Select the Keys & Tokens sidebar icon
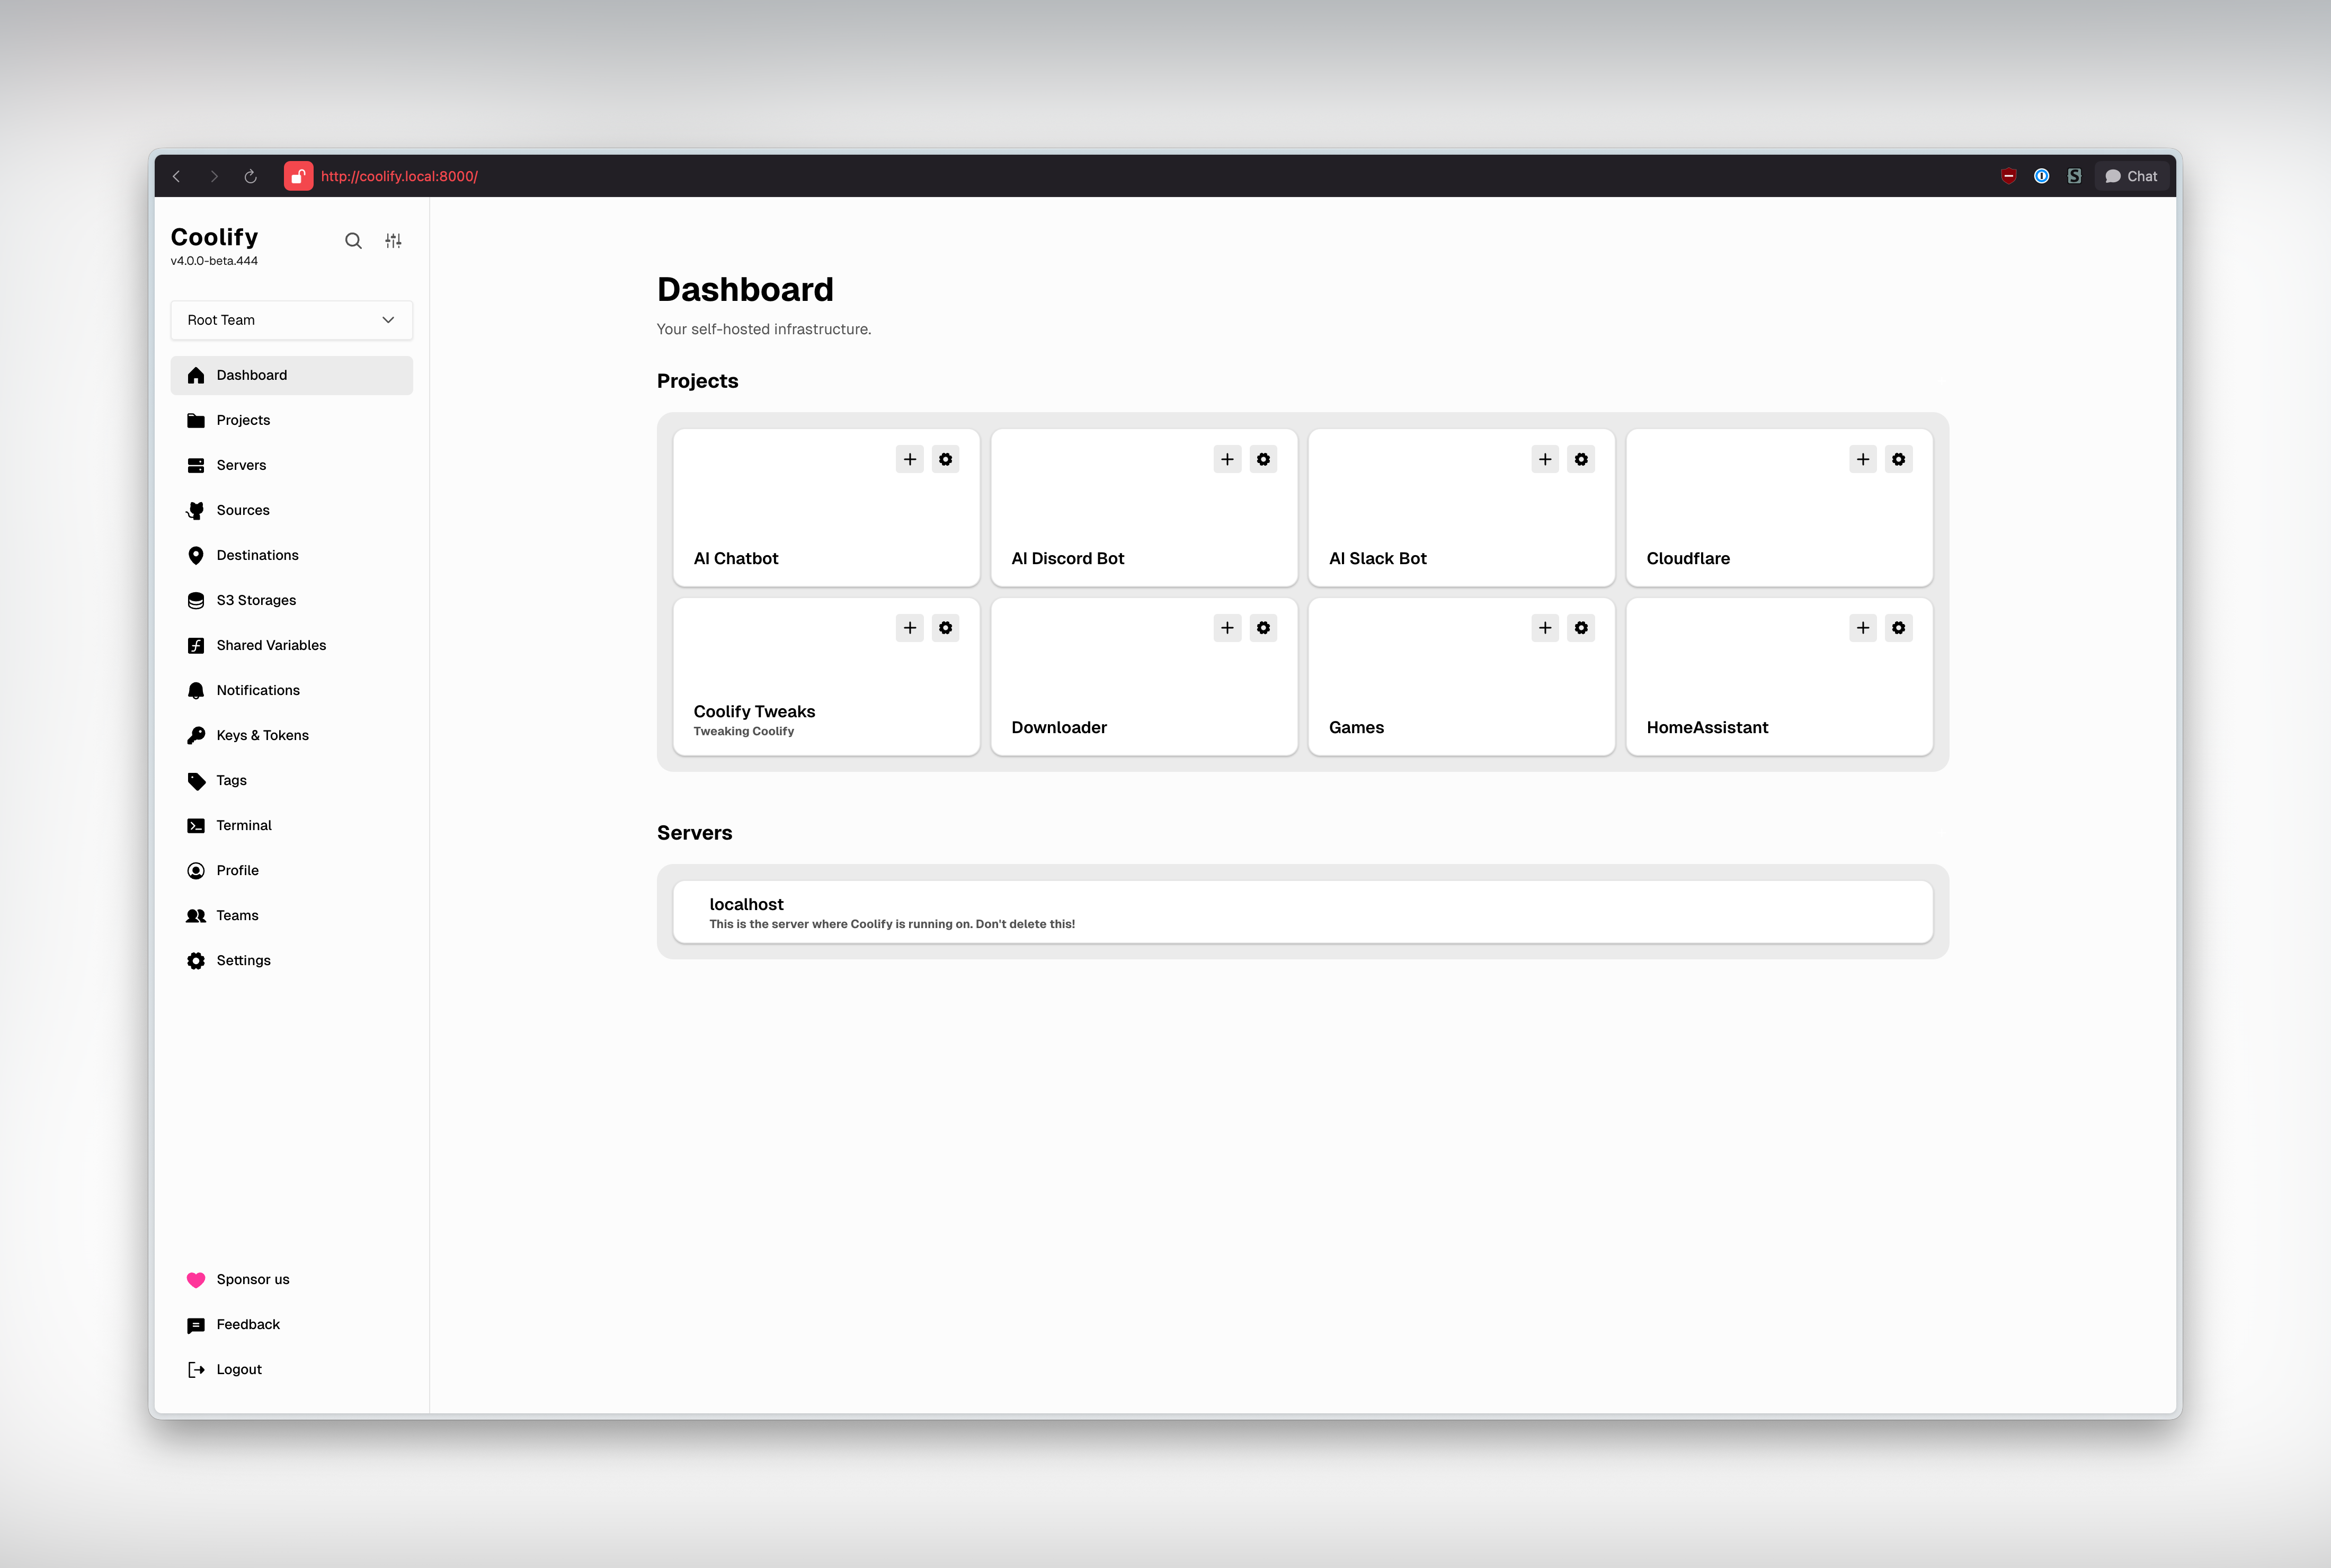 point(196,735)
